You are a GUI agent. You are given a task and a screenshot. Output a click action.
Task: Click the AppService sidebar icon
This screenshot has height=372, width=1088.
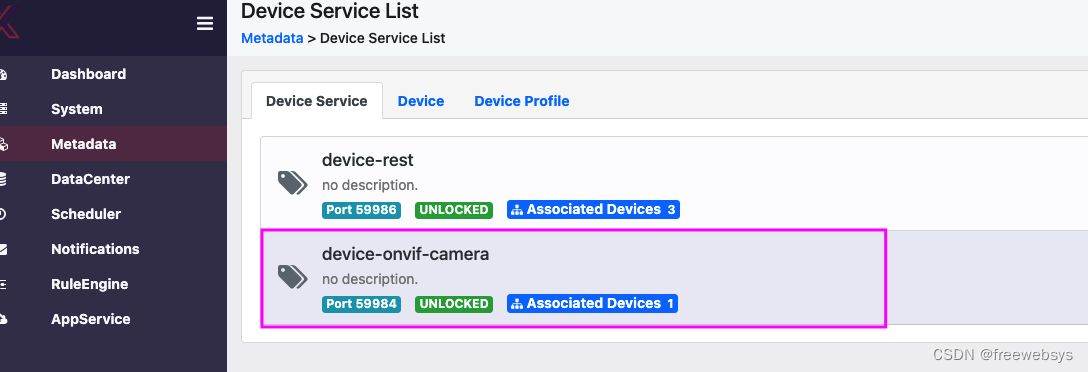tap(3, 319)
